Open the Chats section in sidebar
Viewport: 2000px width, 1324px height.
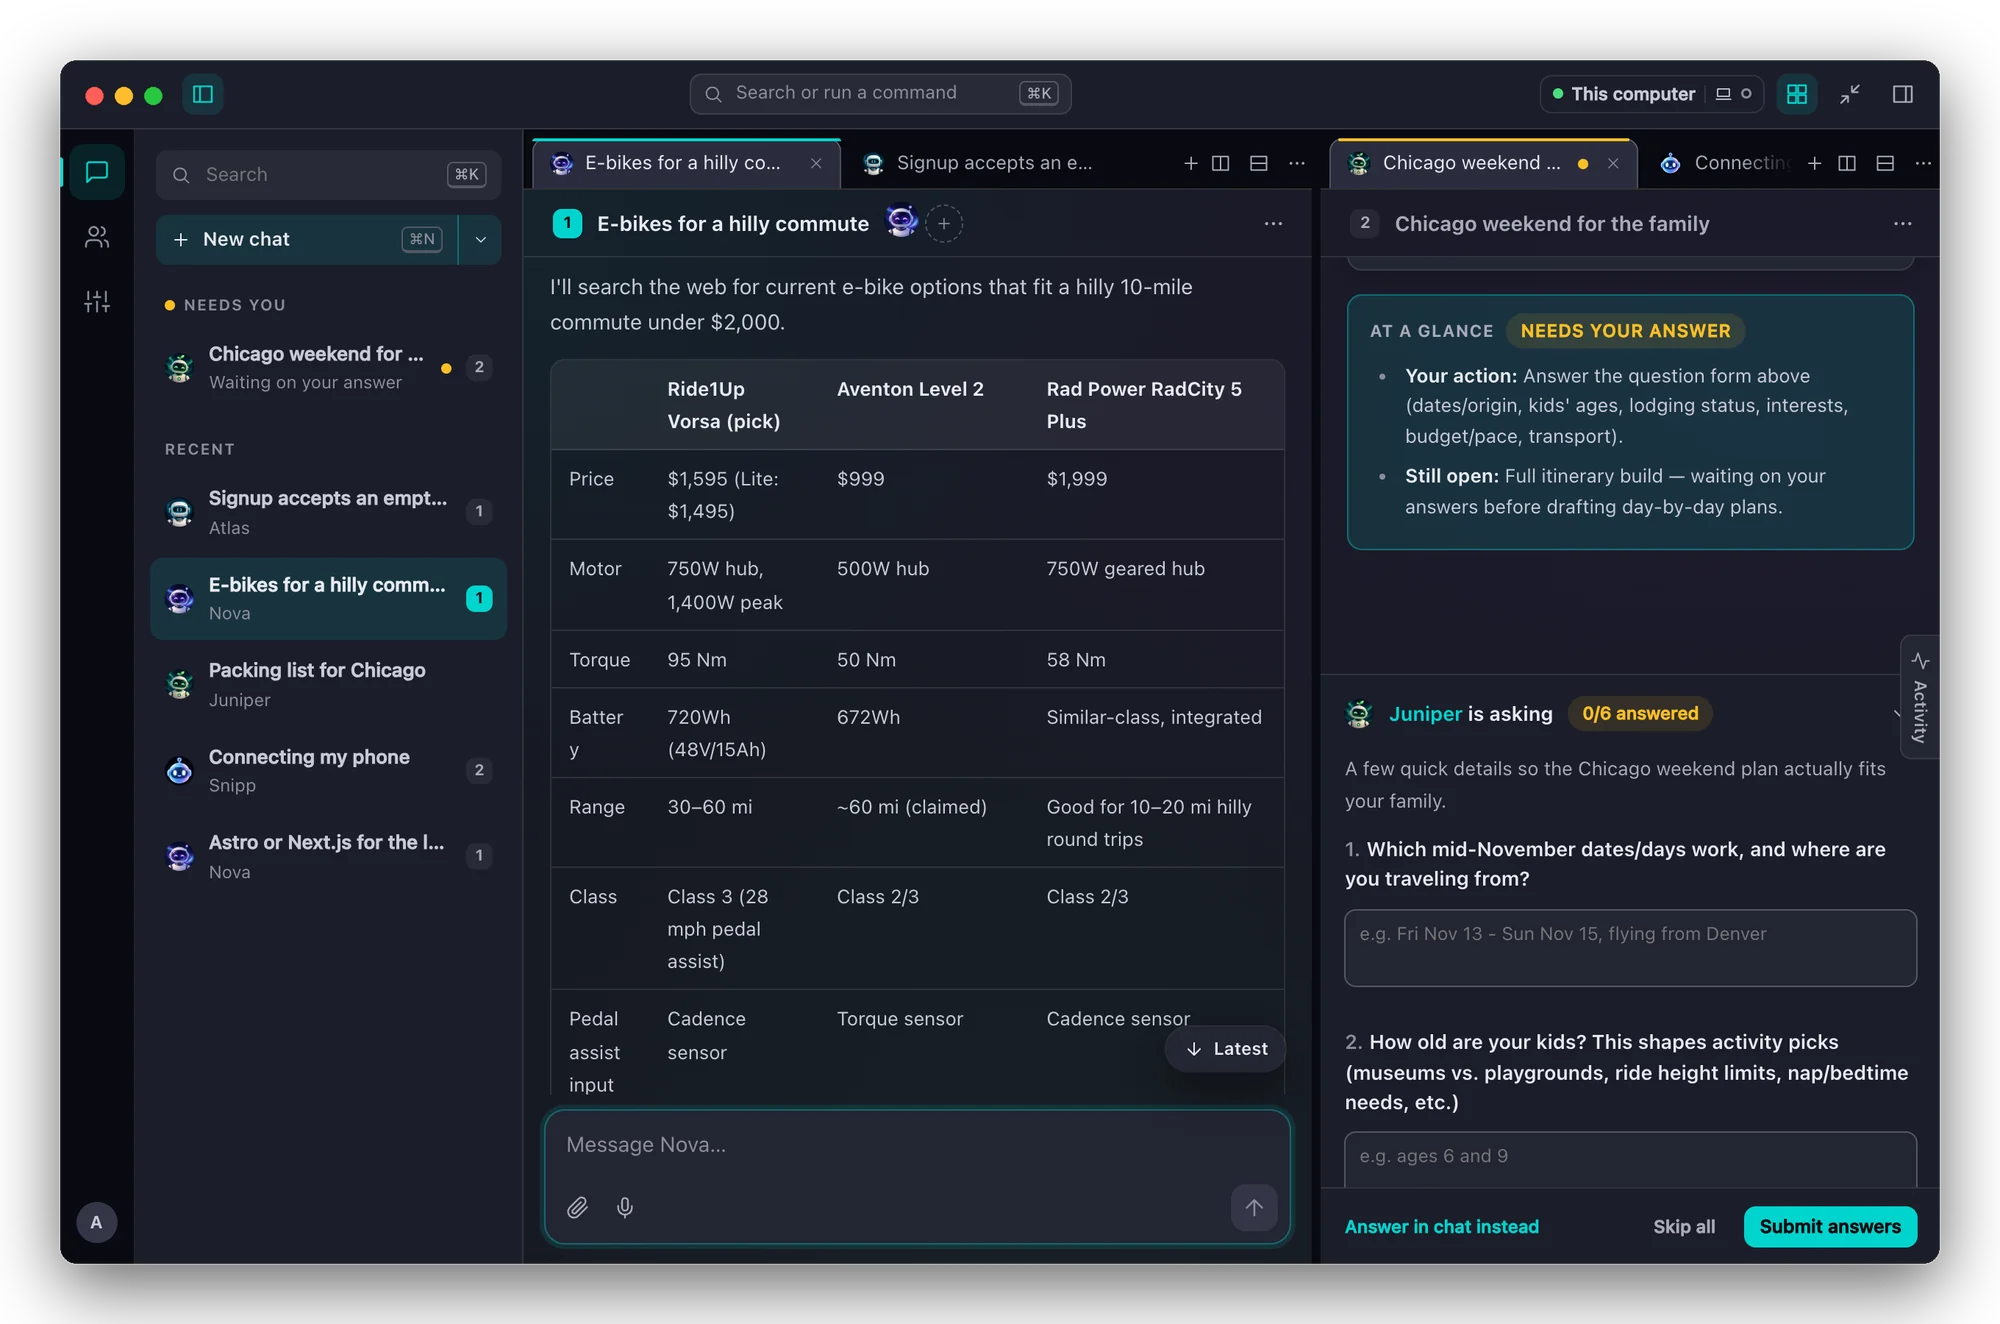[97, 172]
